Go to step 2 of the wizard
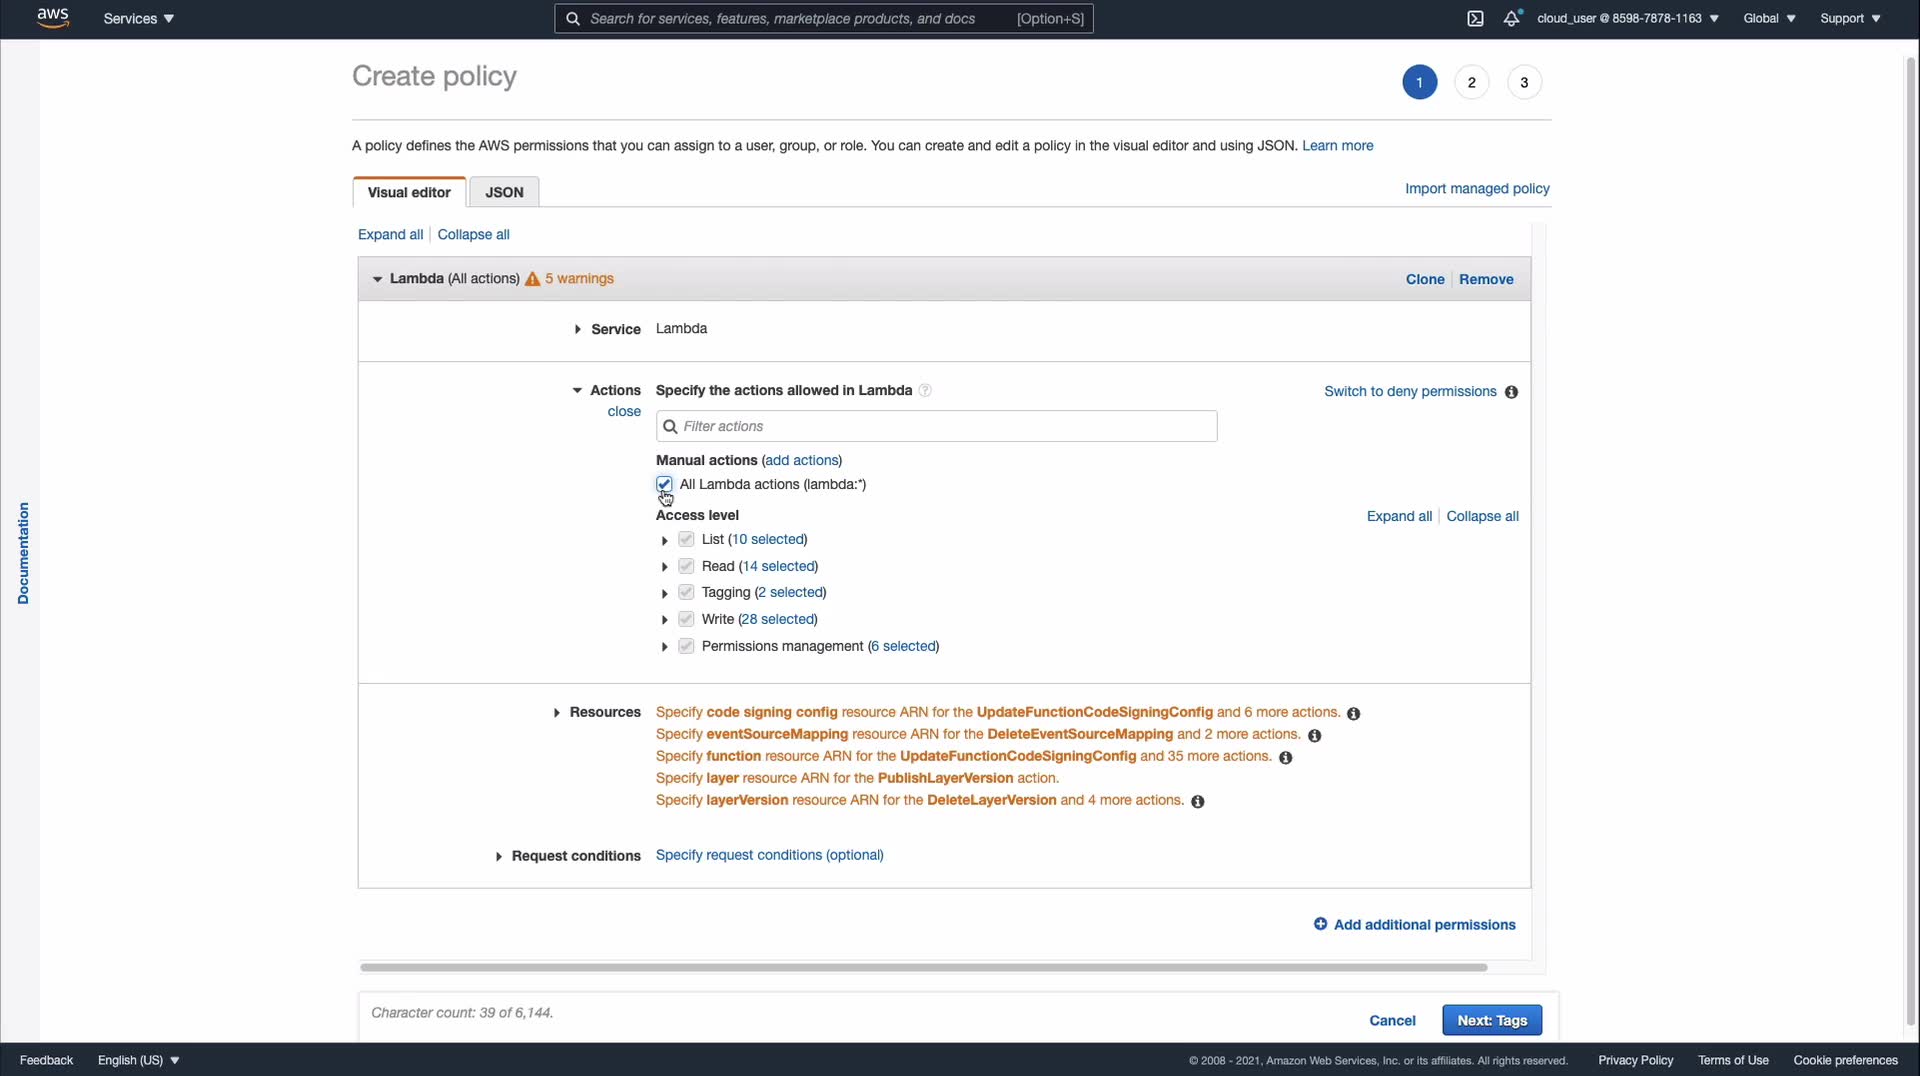Viewport: 1920px width, 1076px height. (x=1471, y=82)
